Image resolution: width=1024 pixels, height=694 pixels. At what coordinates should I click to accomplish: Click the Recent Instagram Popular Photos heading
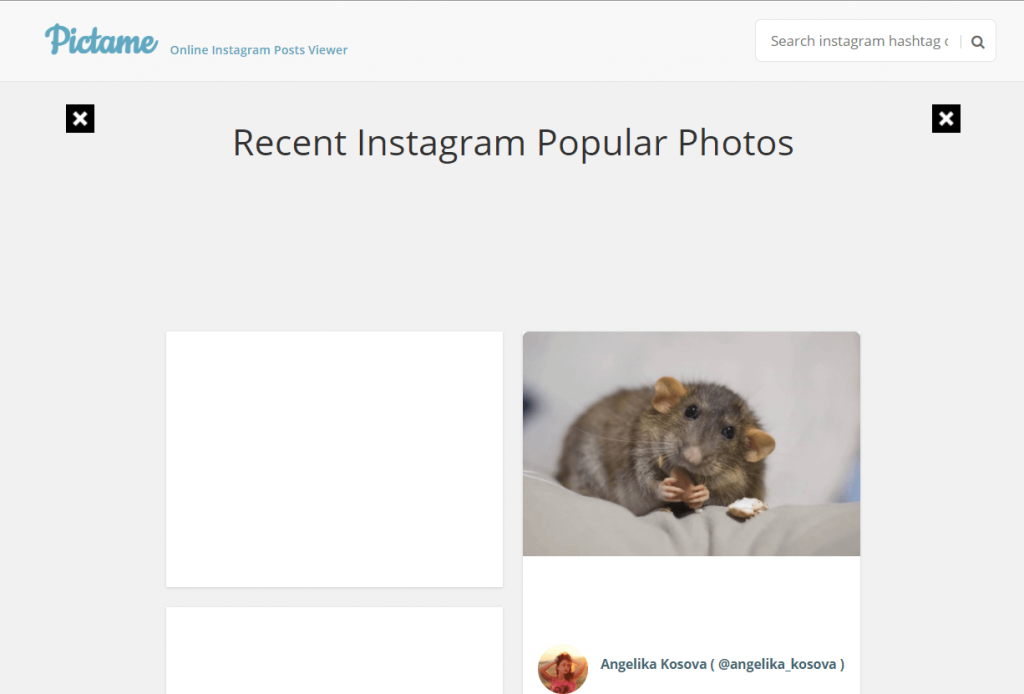tap(513, 142)
